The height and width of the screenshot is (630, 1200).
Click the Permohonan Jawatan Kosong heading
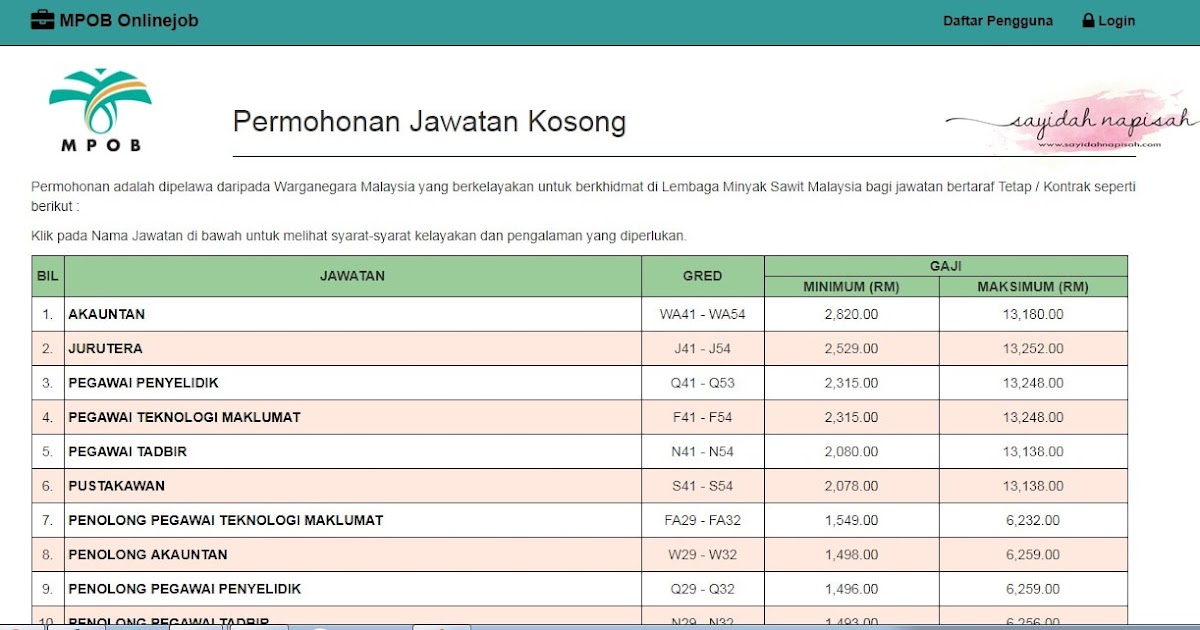click(429, 122)
